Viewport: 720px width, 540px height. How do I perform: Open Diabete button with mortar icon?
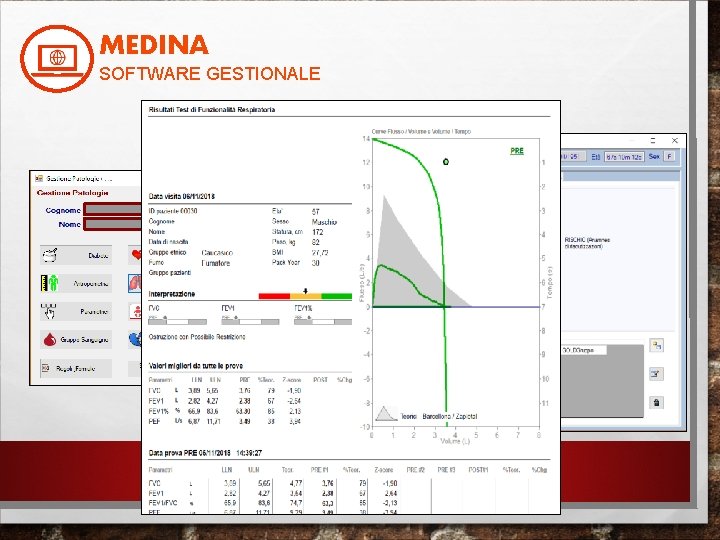[76, 255]
